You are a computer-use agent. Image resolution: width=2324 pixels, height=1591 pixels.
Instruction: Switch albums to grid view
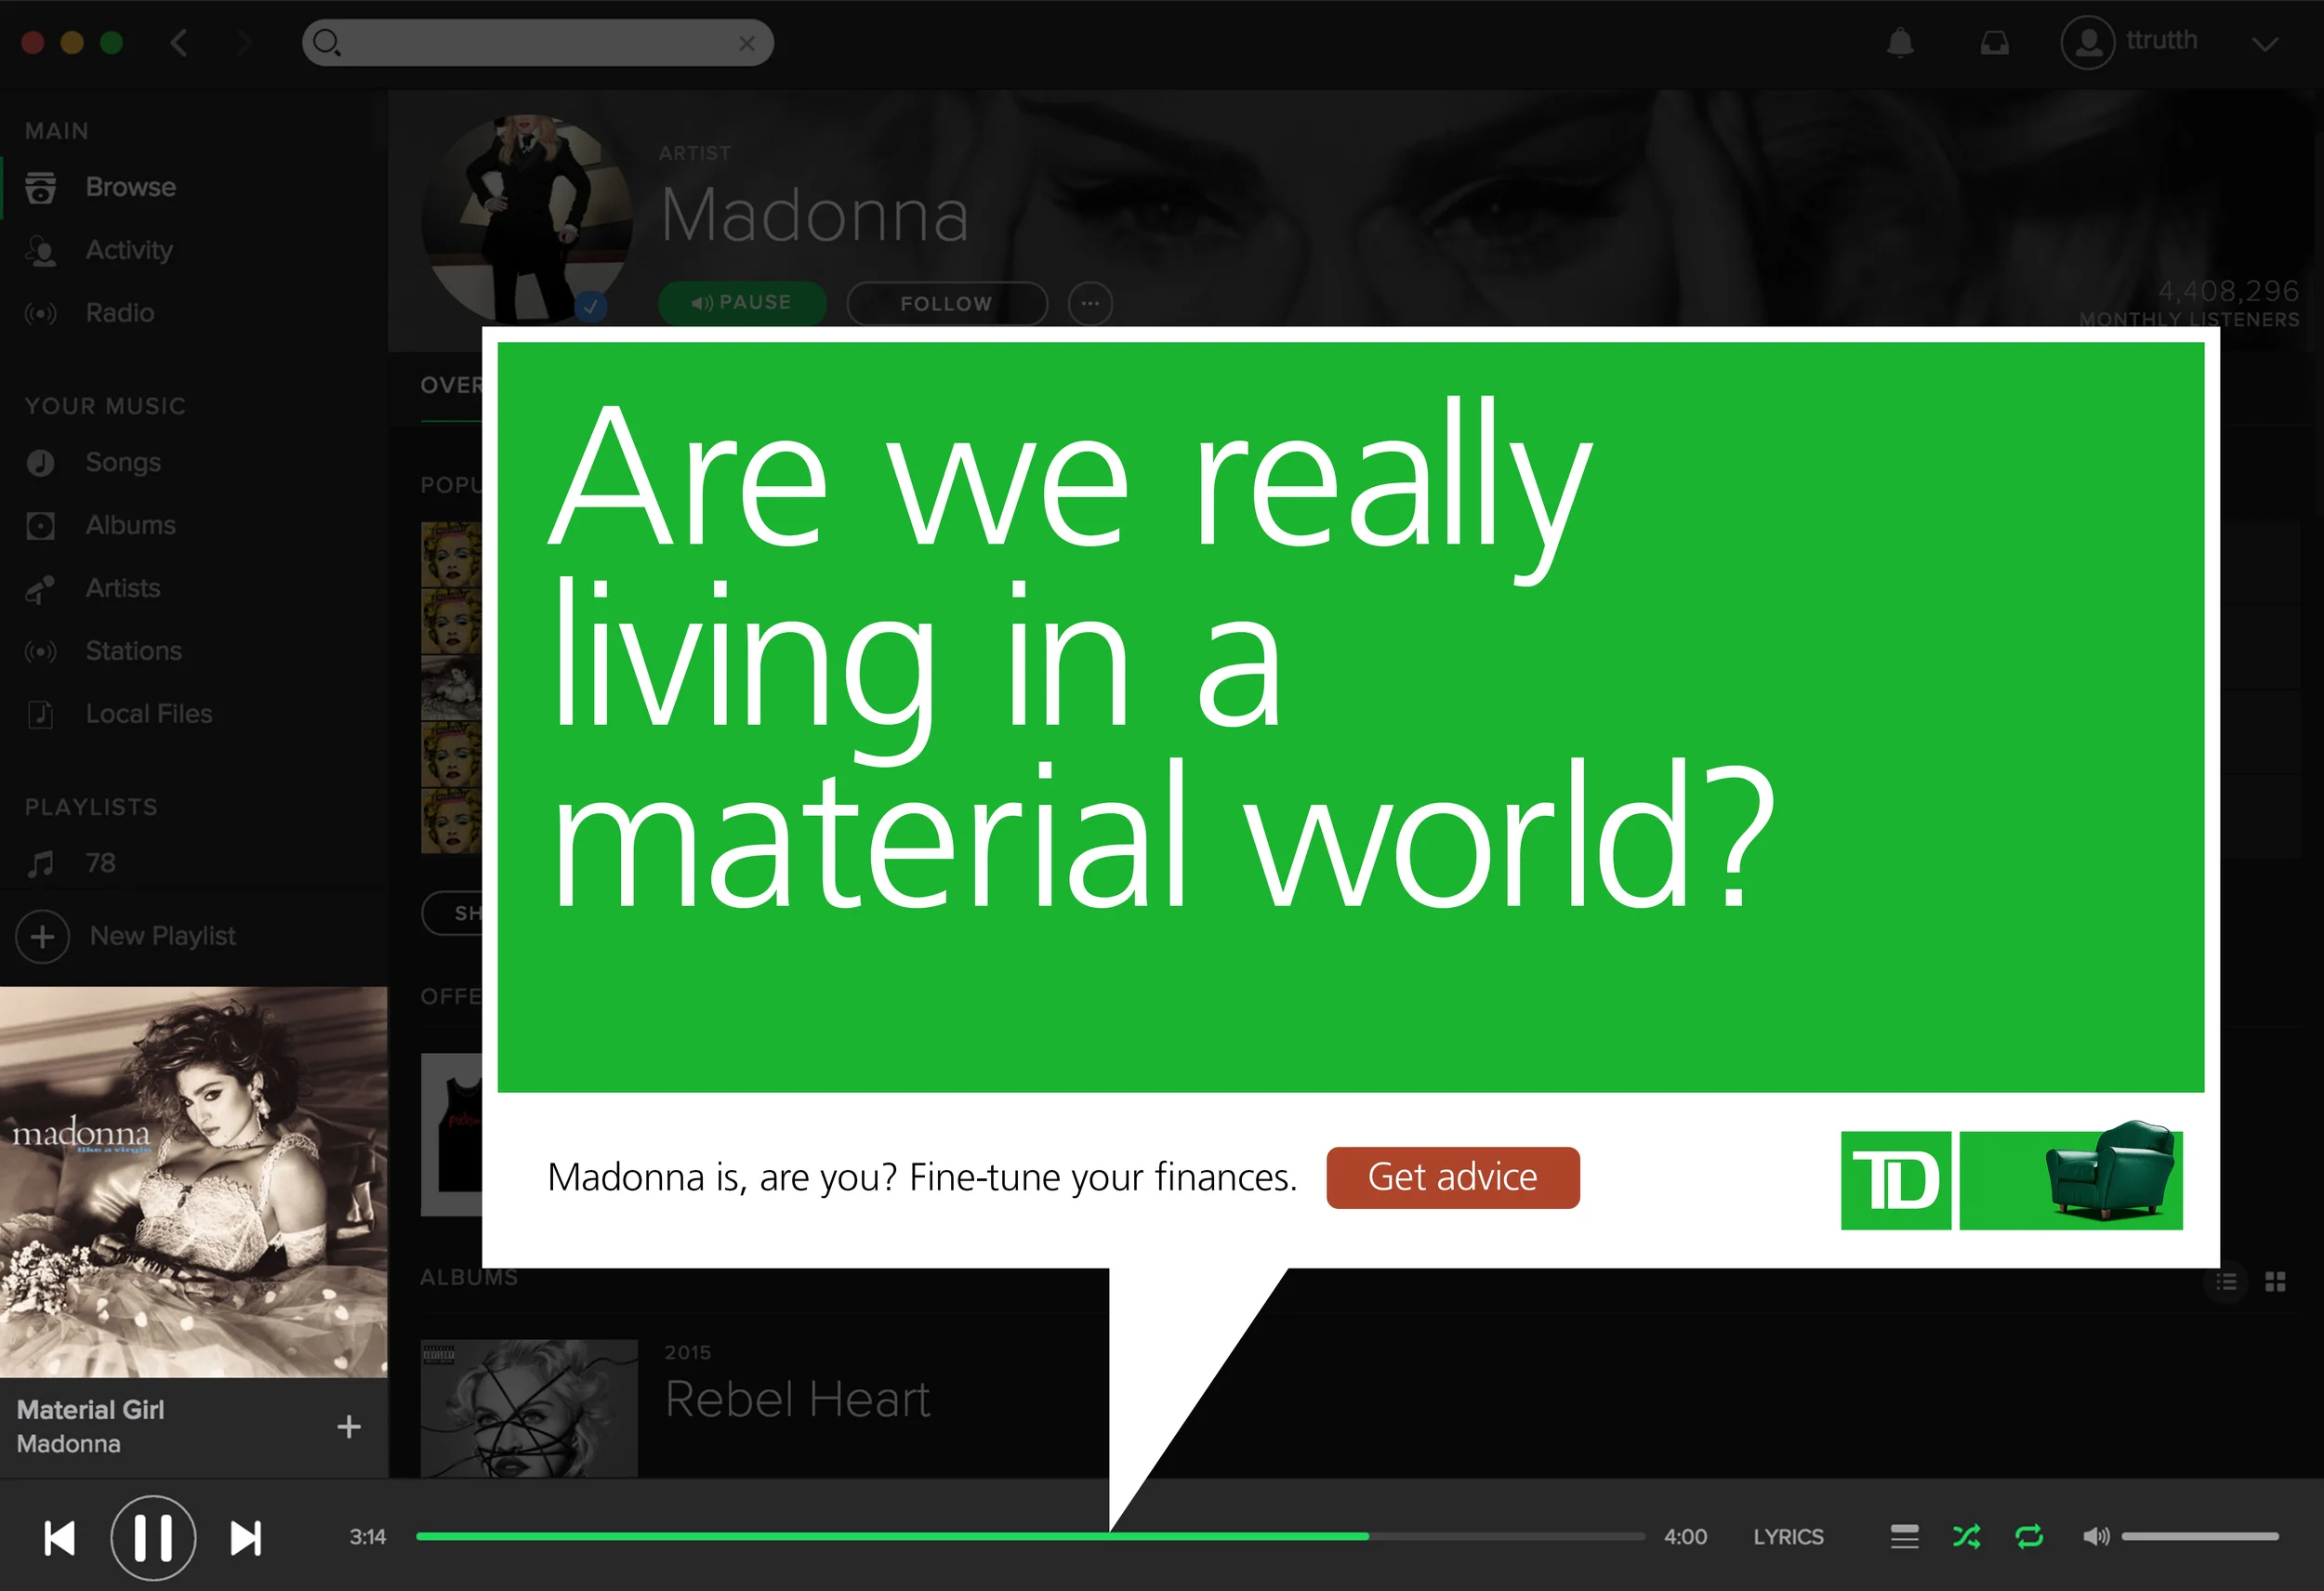(x=2276, y=1282)
